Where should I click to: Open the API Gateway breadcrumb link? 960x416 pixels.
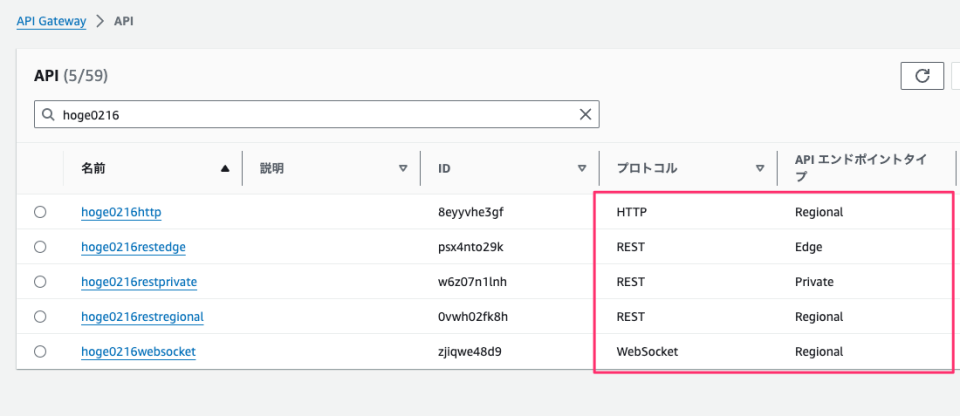tap(51, 21)
